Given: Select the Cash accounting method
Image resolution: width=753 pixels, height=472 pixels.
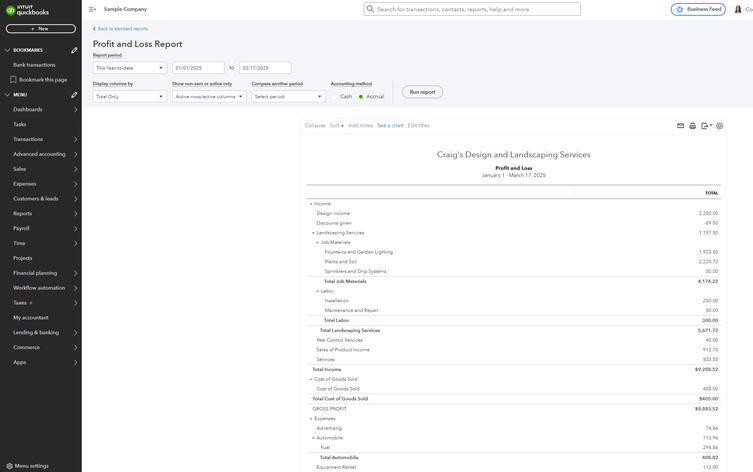Looking at the screenshot, I should [x=335, y=97].
